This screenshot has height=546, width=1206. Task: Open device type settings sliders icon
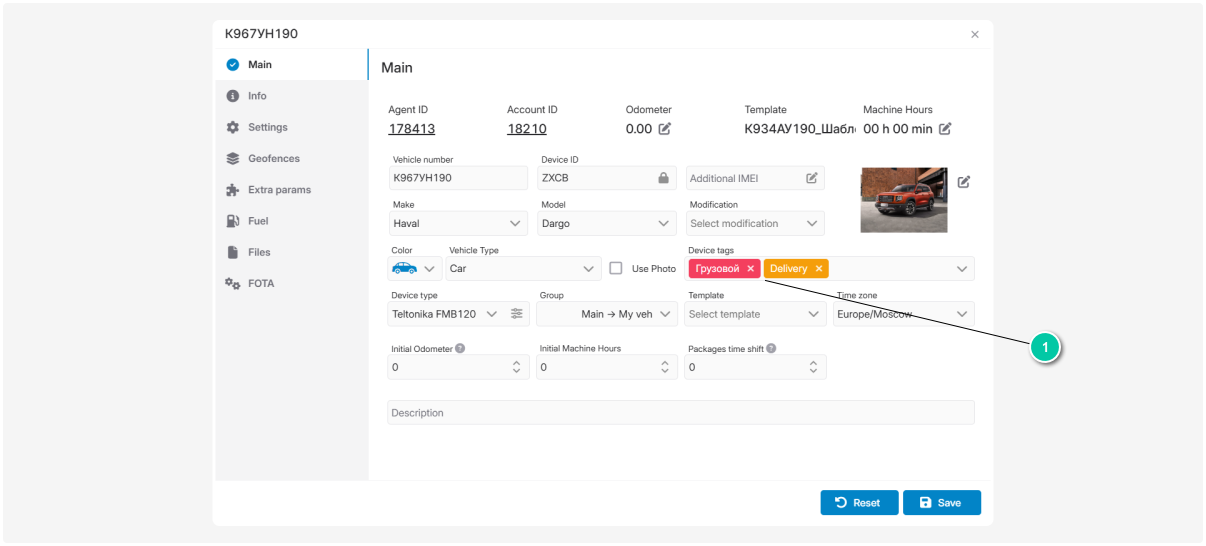pos(516,314)
